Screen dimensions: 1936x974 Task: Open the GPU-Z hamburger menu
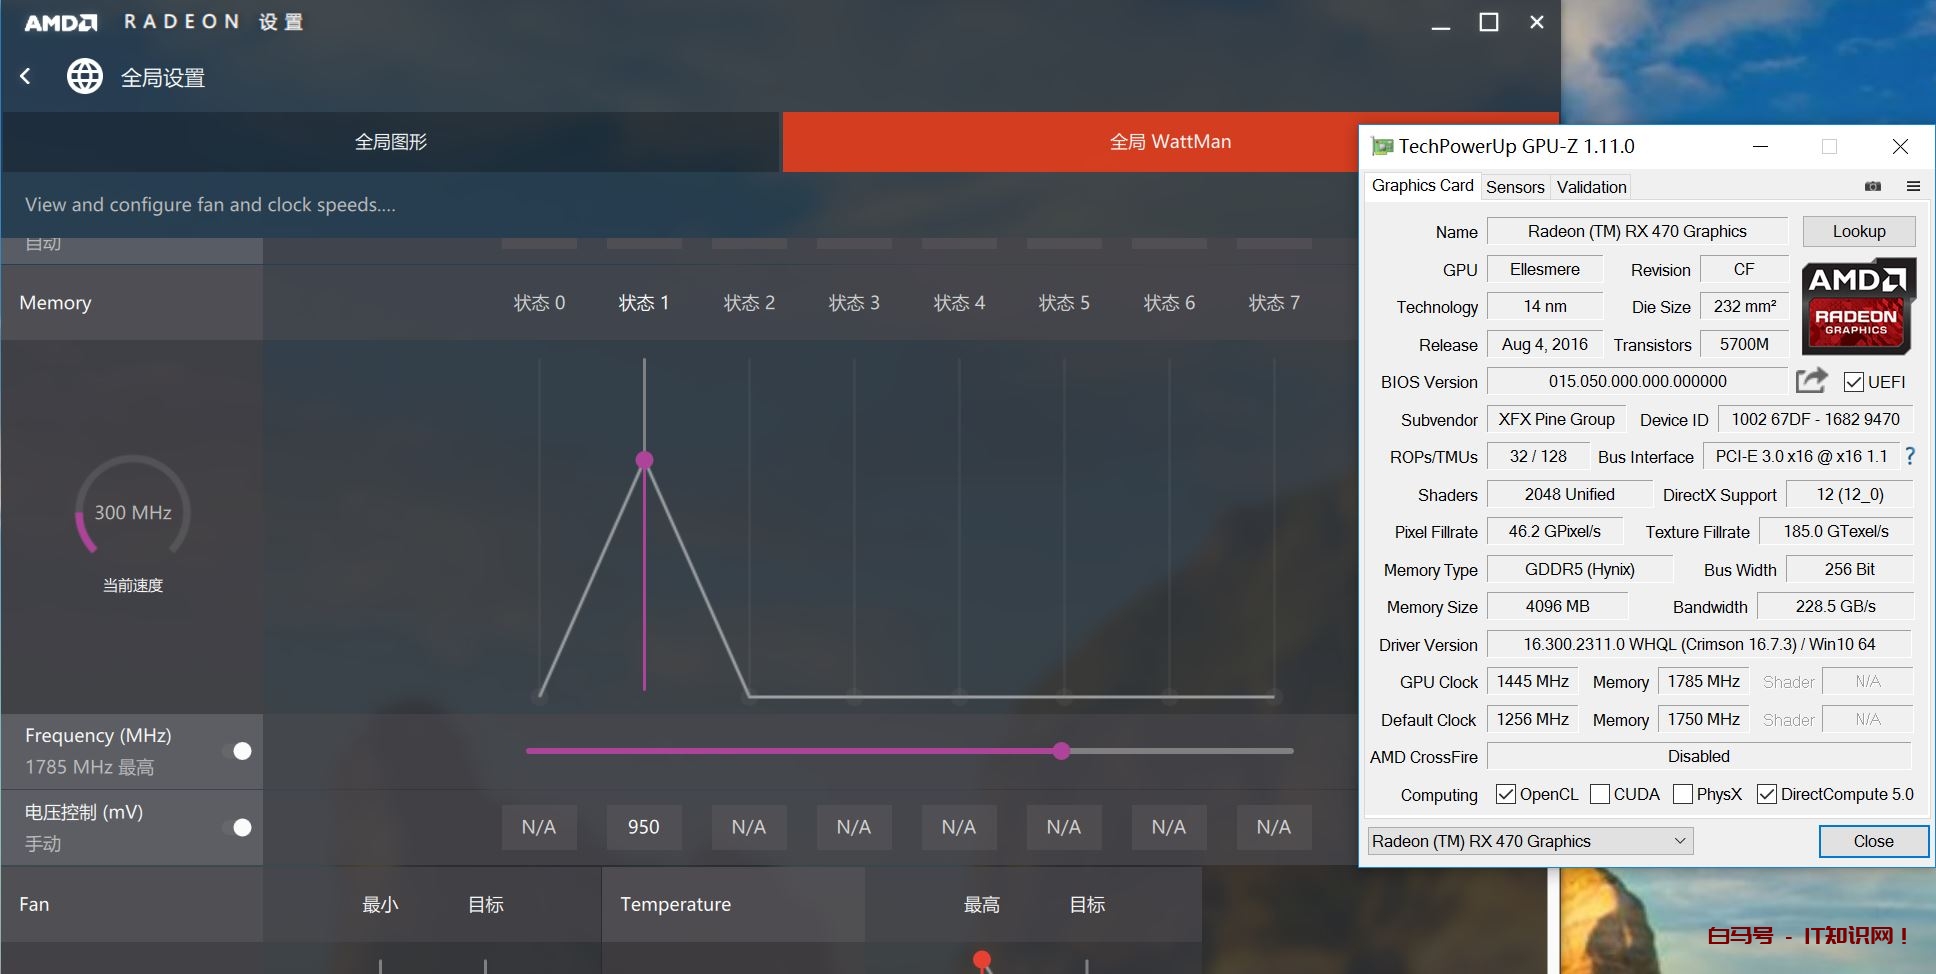[x=1913, y=186]
